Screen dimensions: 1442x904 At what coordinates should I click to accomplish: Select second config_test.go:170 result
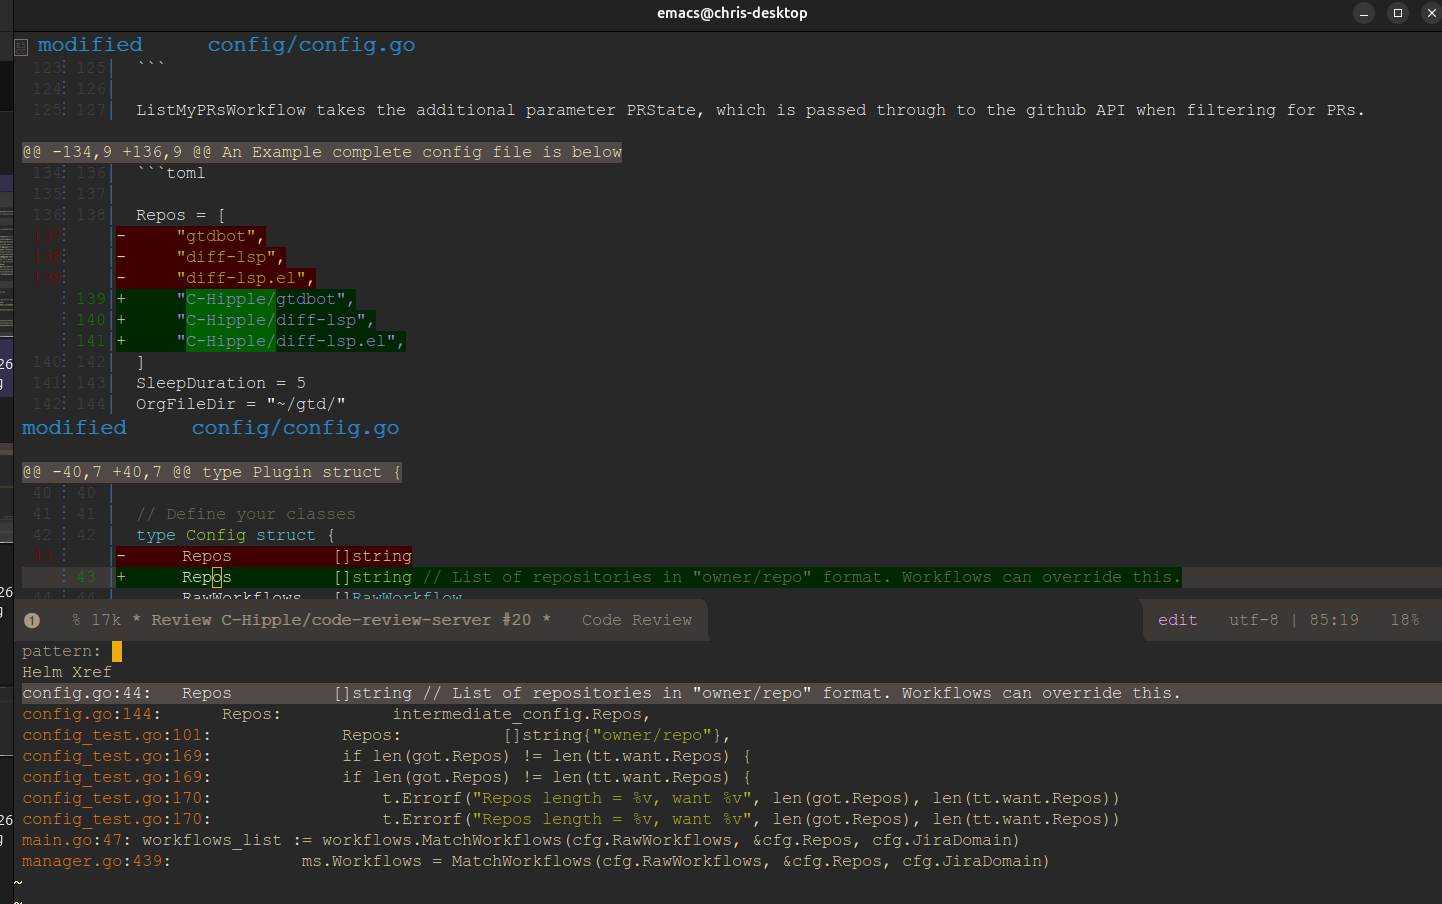coord(571,819)
